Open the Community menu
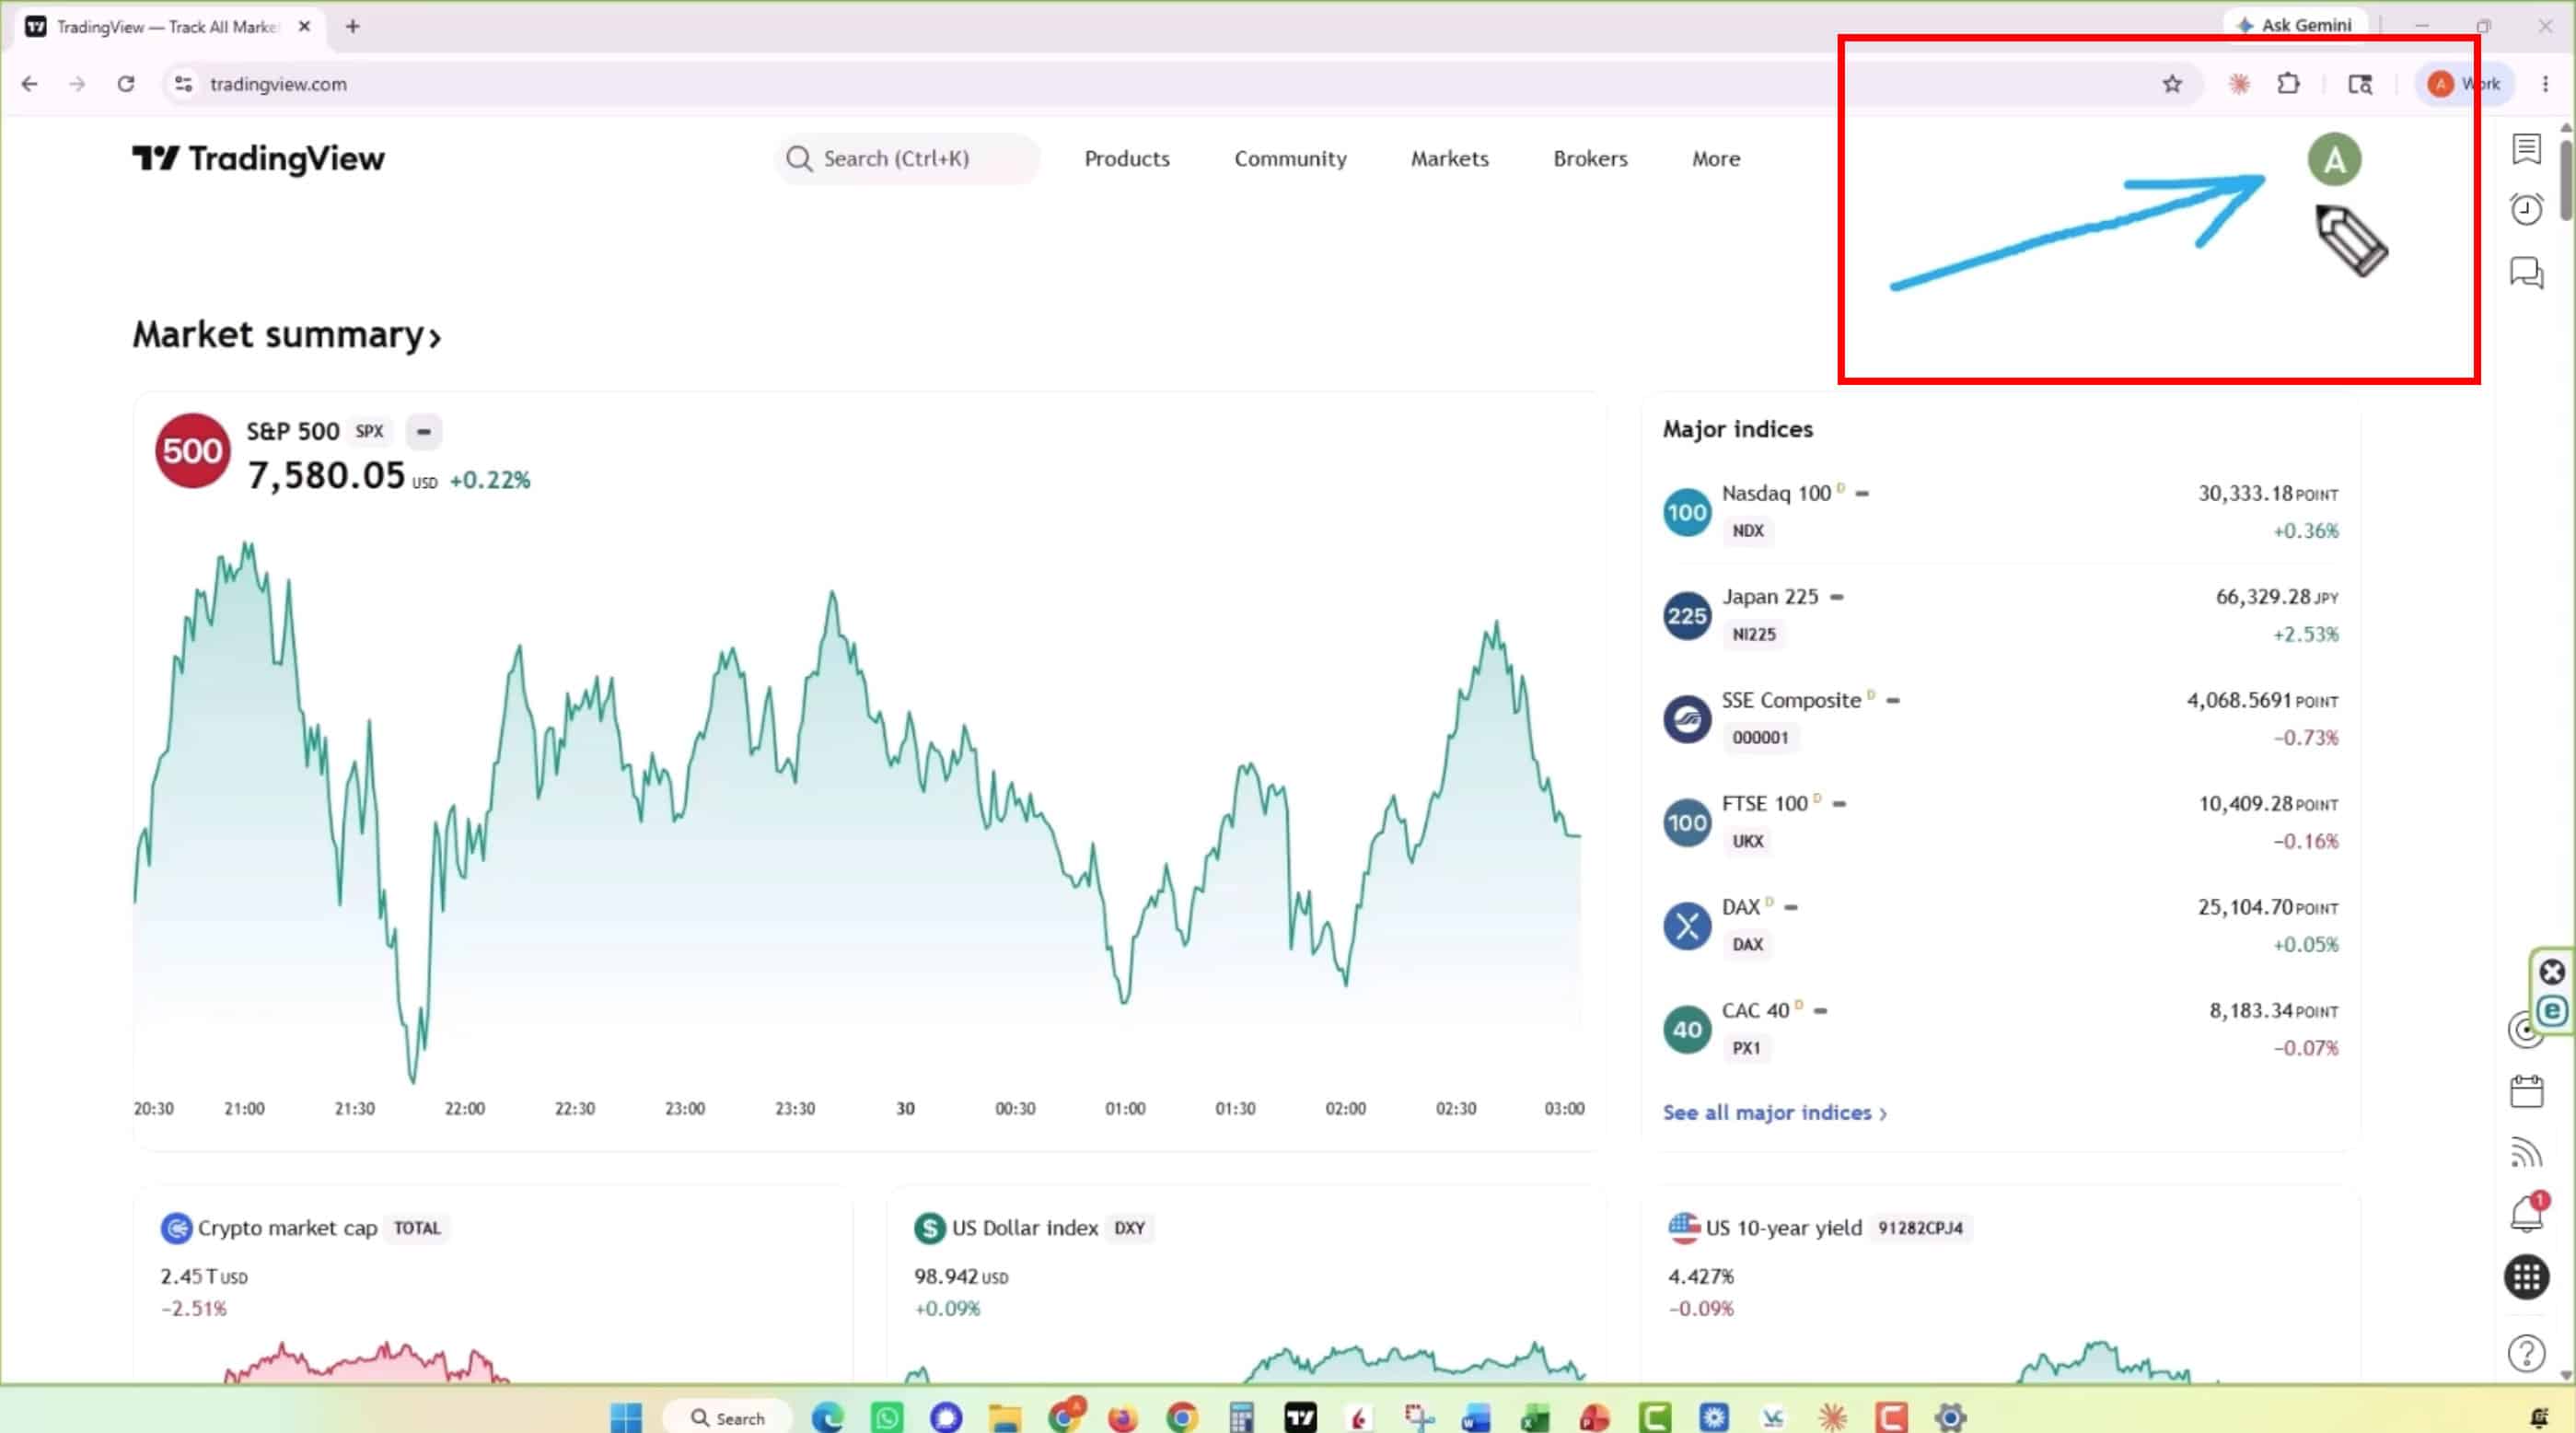 [x=1290, y=159]
